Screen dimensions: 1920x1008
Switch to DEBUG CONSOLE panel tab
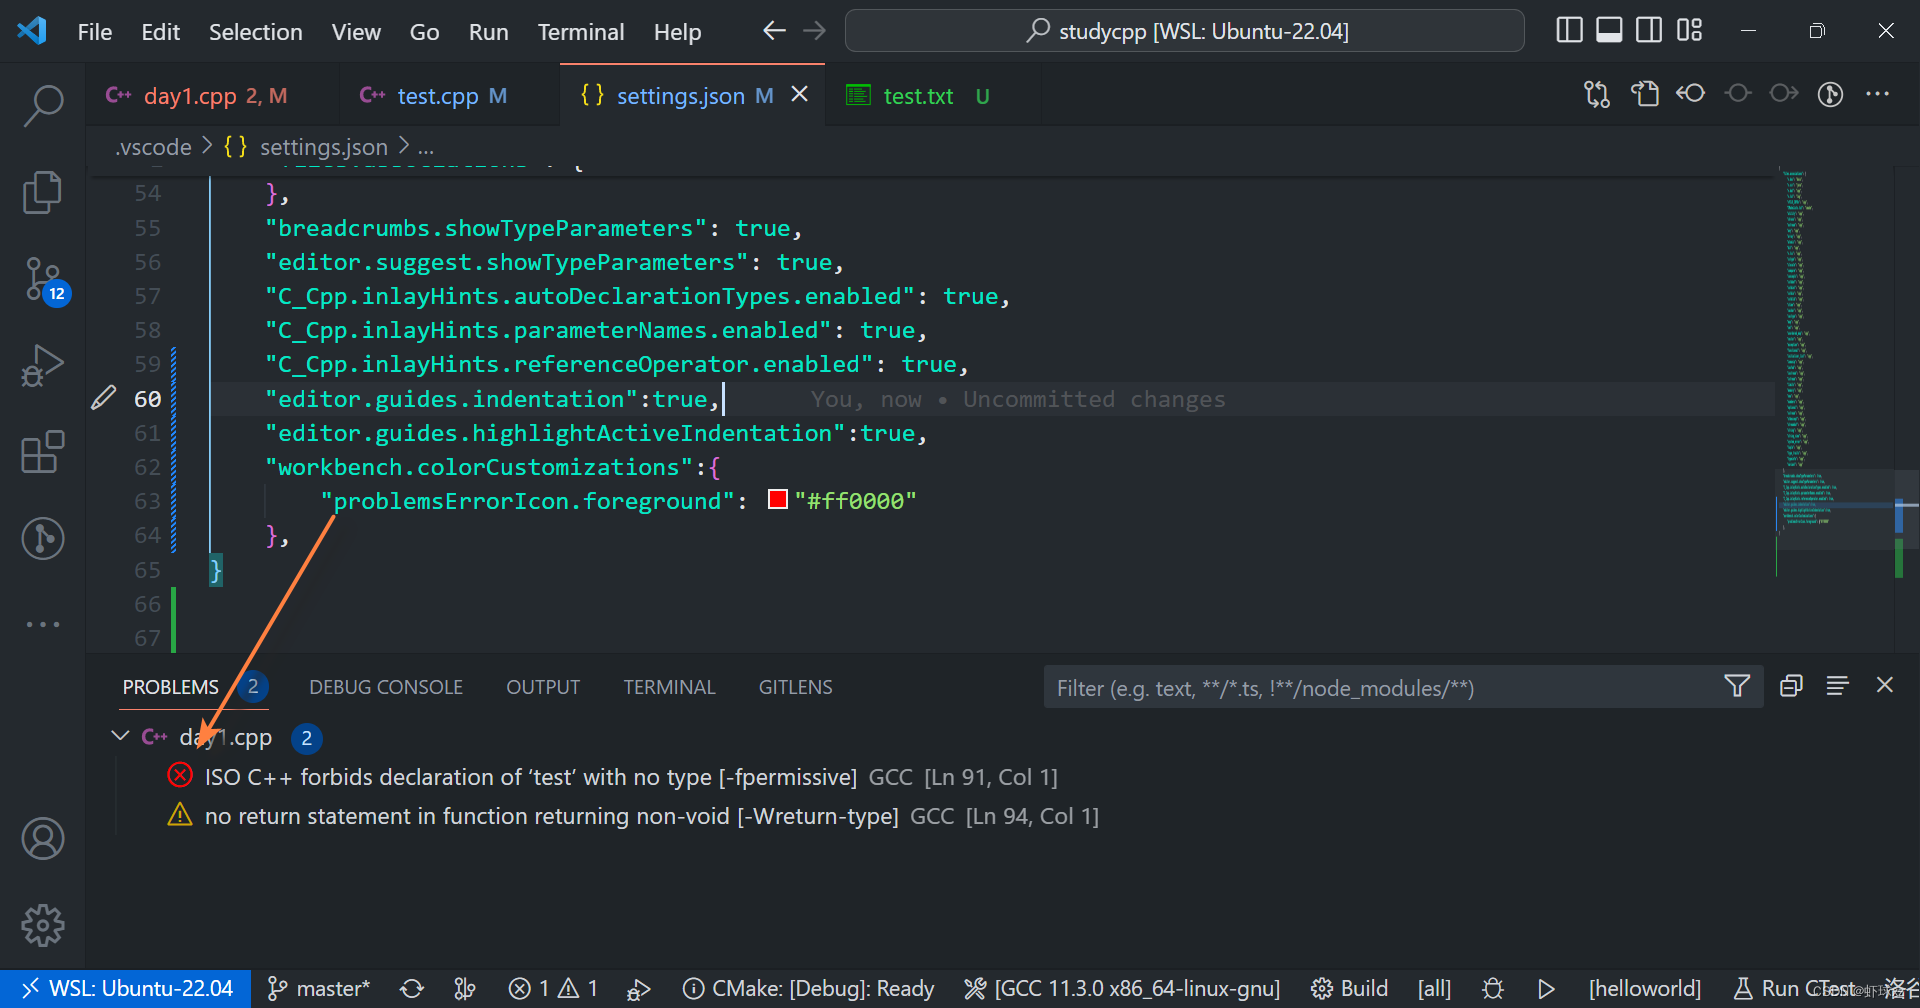click(386, 687)
